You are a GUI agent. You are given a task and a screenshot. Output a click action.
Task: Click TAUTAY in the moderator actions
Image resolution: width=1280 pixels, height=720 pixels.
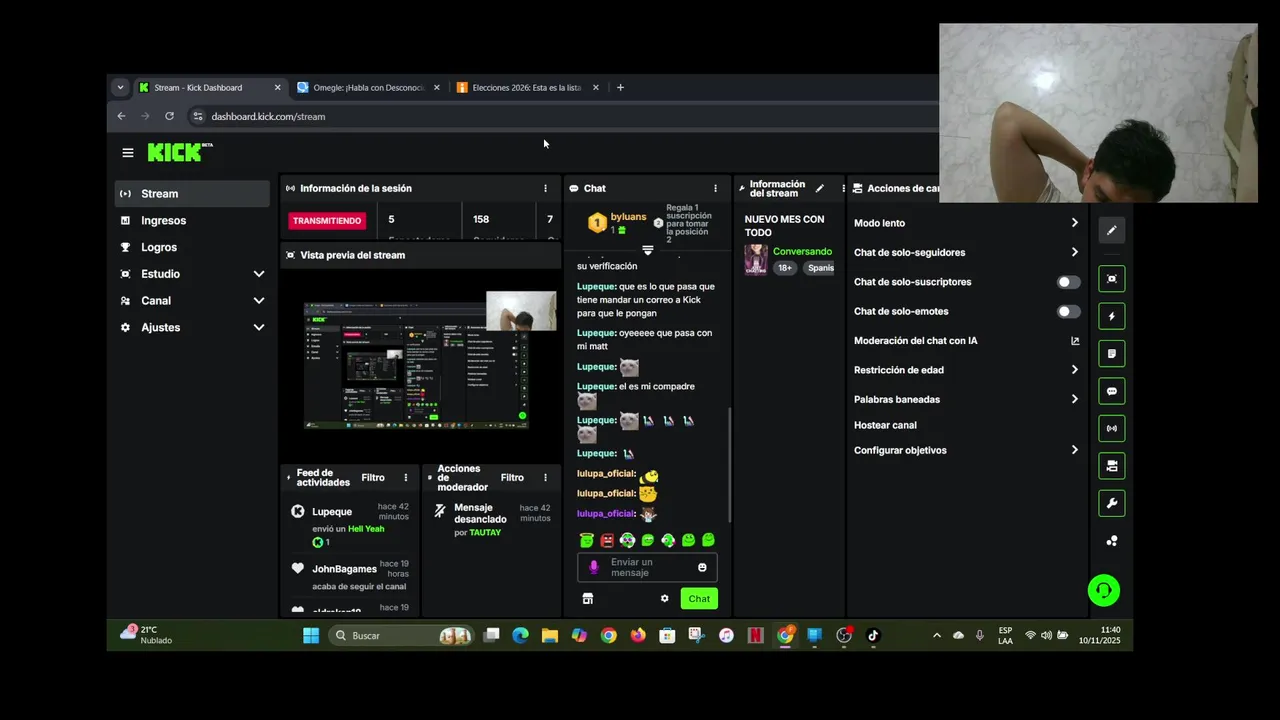[485, 533]
